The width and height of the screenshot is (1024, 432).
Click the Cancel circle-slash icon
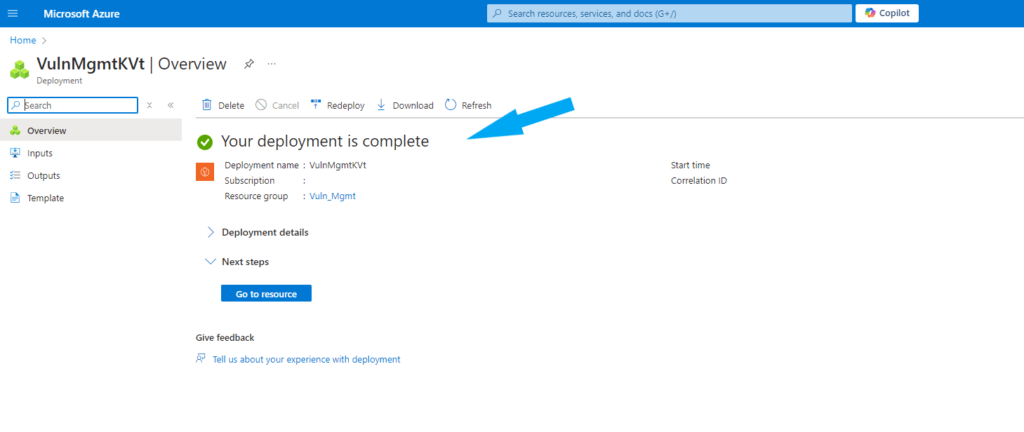click(x=261, y=105)
